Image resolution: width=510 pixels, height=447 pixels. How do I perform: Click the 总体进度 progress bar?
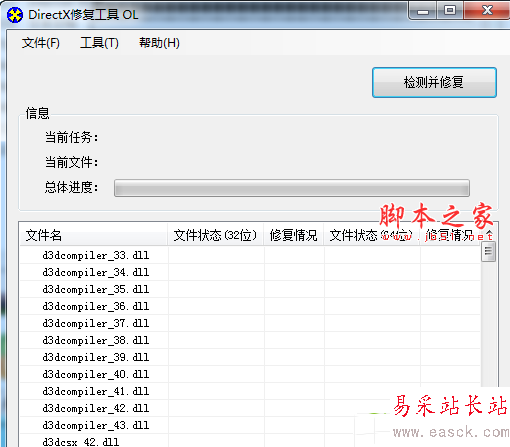pos(292,188)
